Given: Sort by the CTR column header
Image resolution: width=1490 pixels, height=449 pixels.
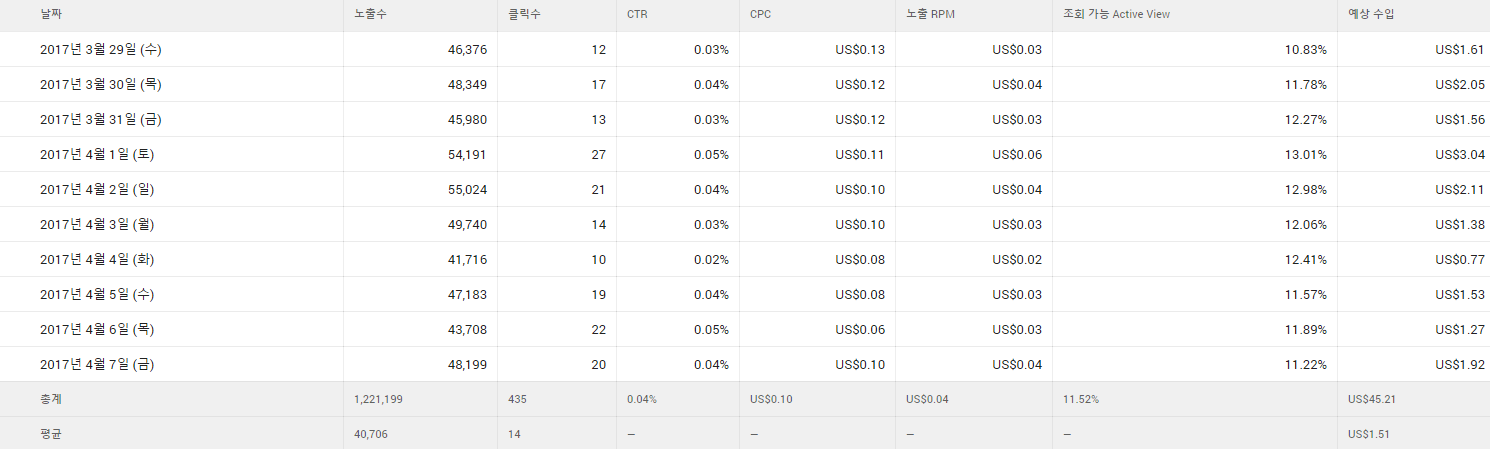Looking at the screenshot, I should 637,15.
